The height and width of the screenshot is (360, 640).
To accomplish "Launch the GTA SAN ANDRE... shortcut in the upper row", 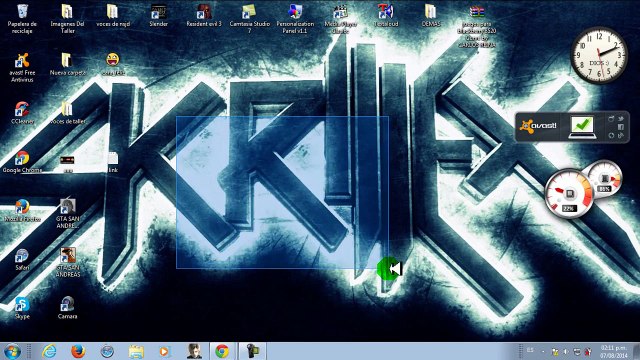I will tap(67, 213).
